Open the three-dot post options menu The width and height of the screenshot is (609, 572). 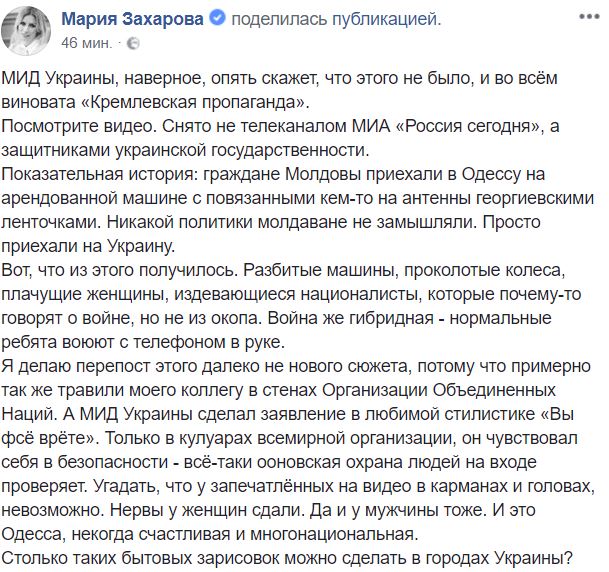point(589,17)
